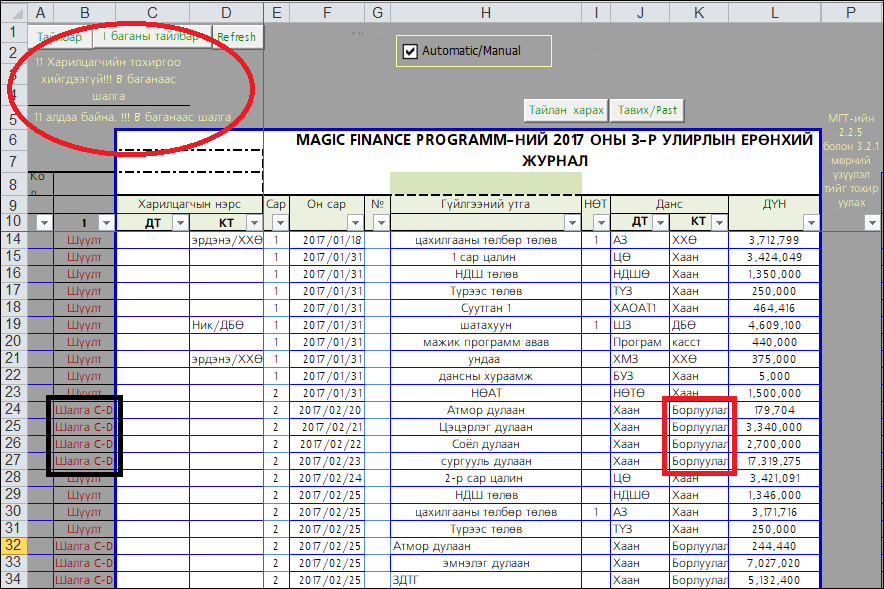884x589 pixels.
Task: Click the Тавих/Past button
Action: pyautogui.click(x=647, y=110)
